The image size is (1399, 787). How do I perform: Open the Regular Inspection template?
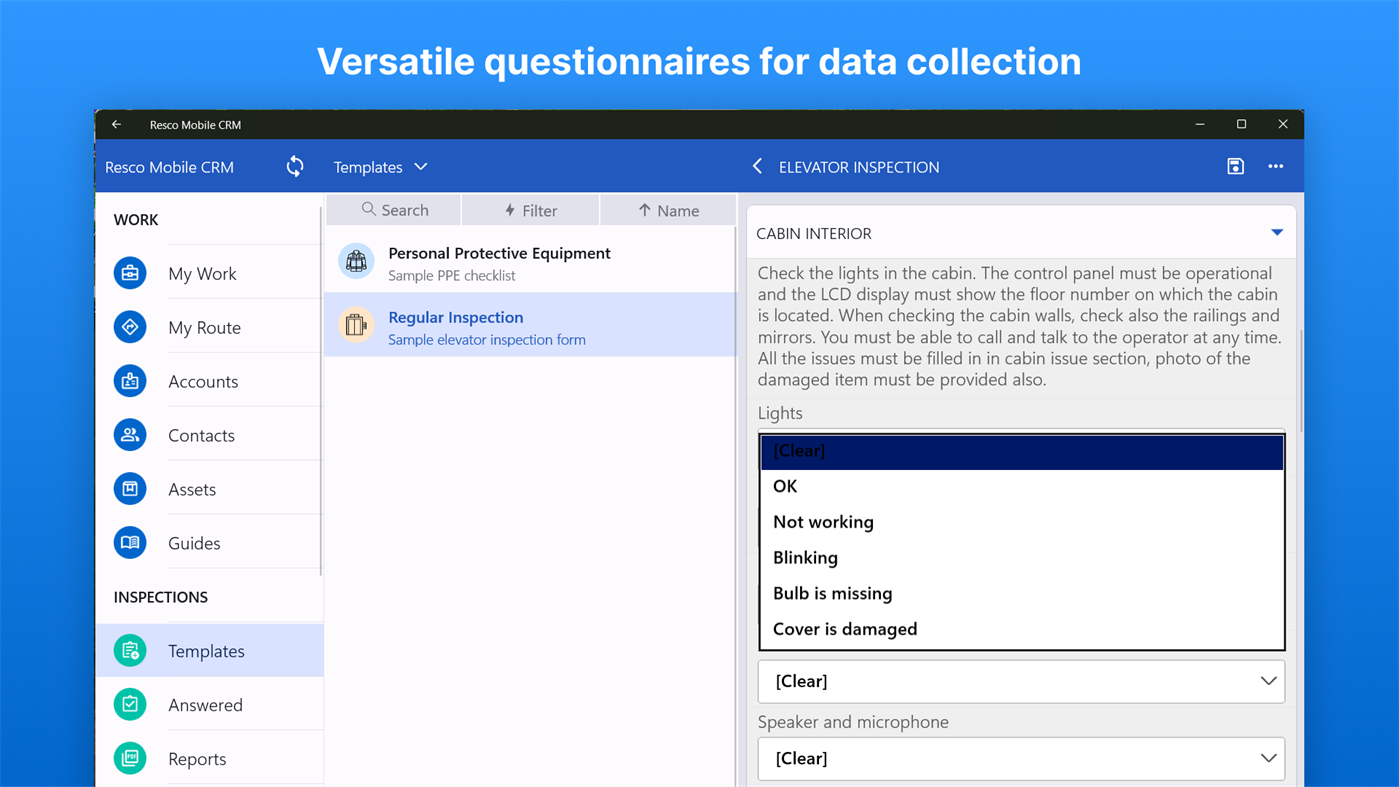pos(487,324)
